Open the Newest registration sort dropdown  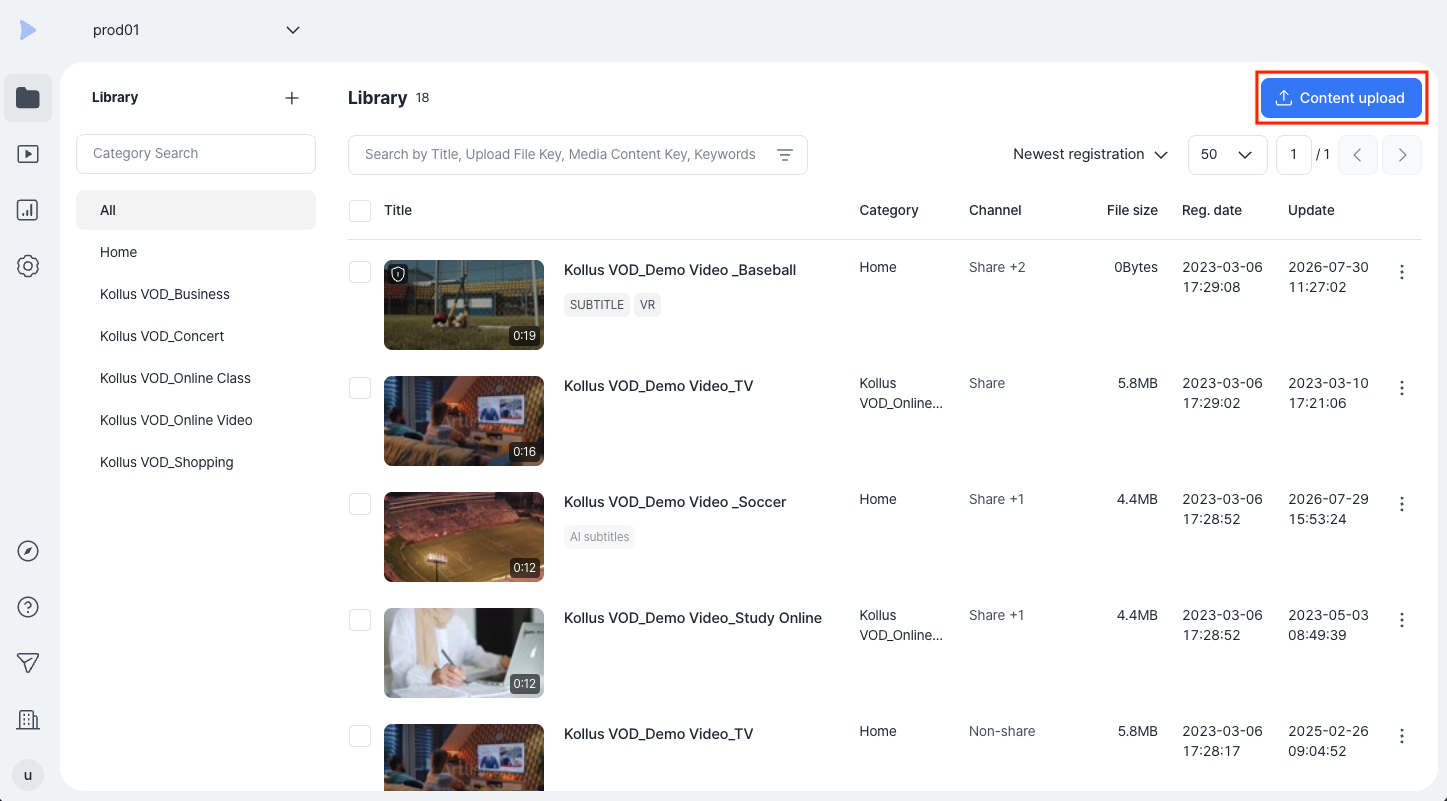[x=1090, y=155]
